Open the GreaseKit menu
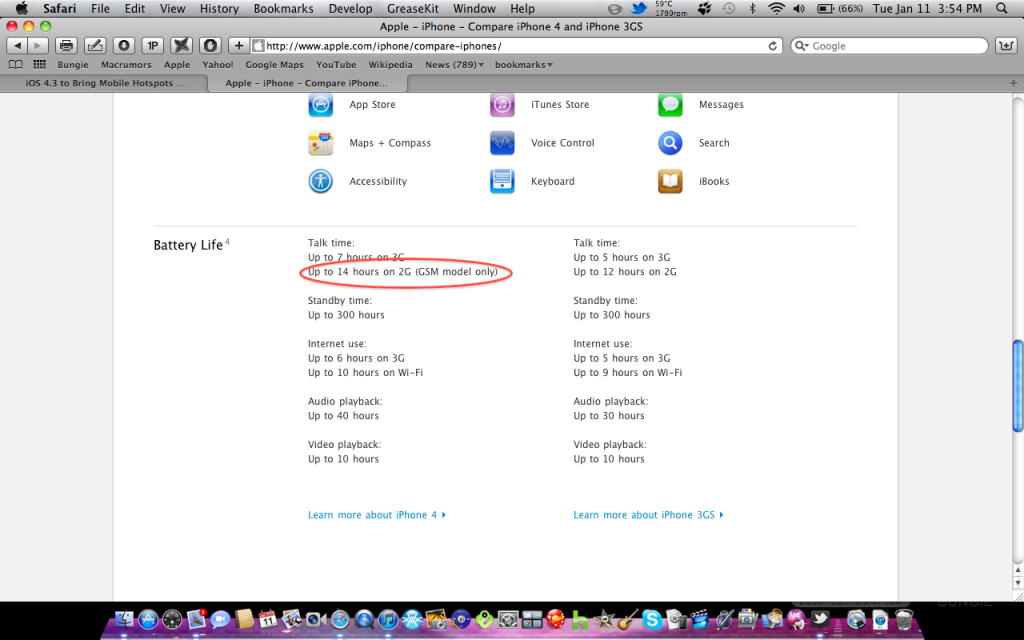 413,8
